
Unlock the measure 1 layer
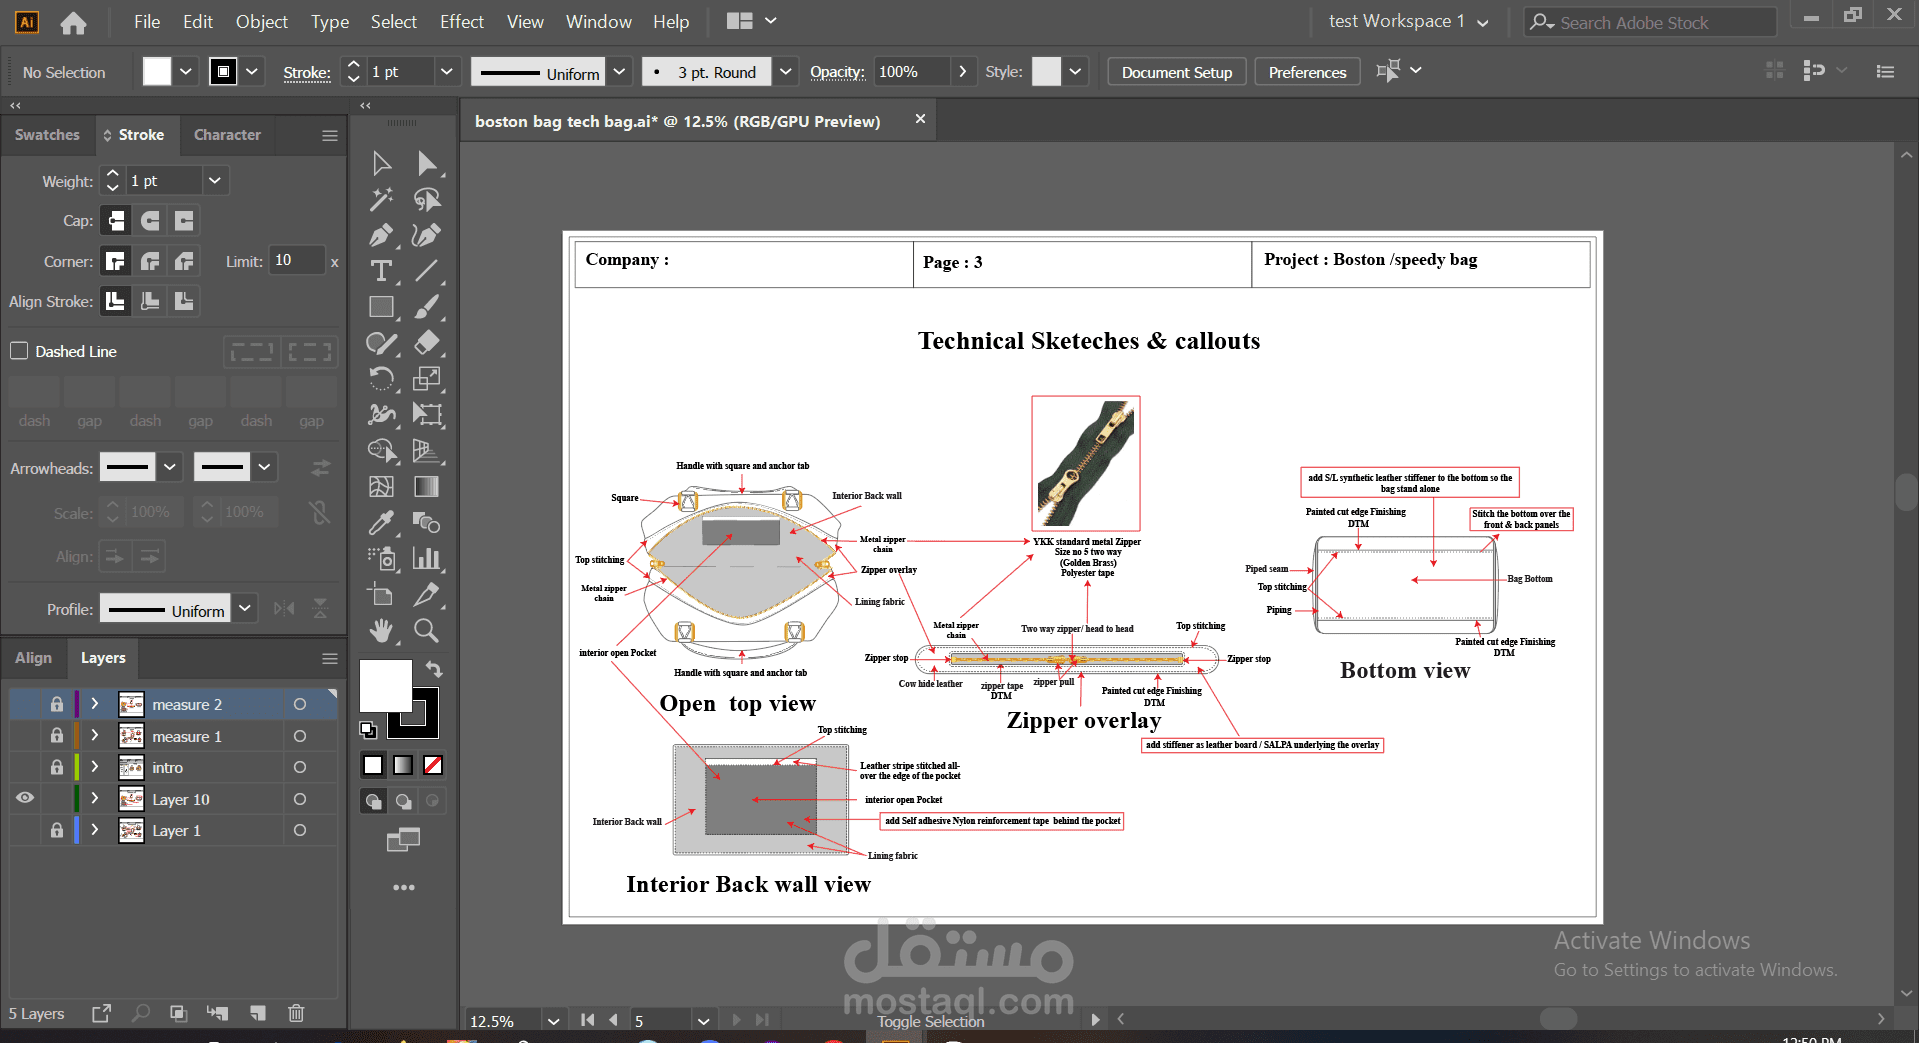click(x=57, y=736)
